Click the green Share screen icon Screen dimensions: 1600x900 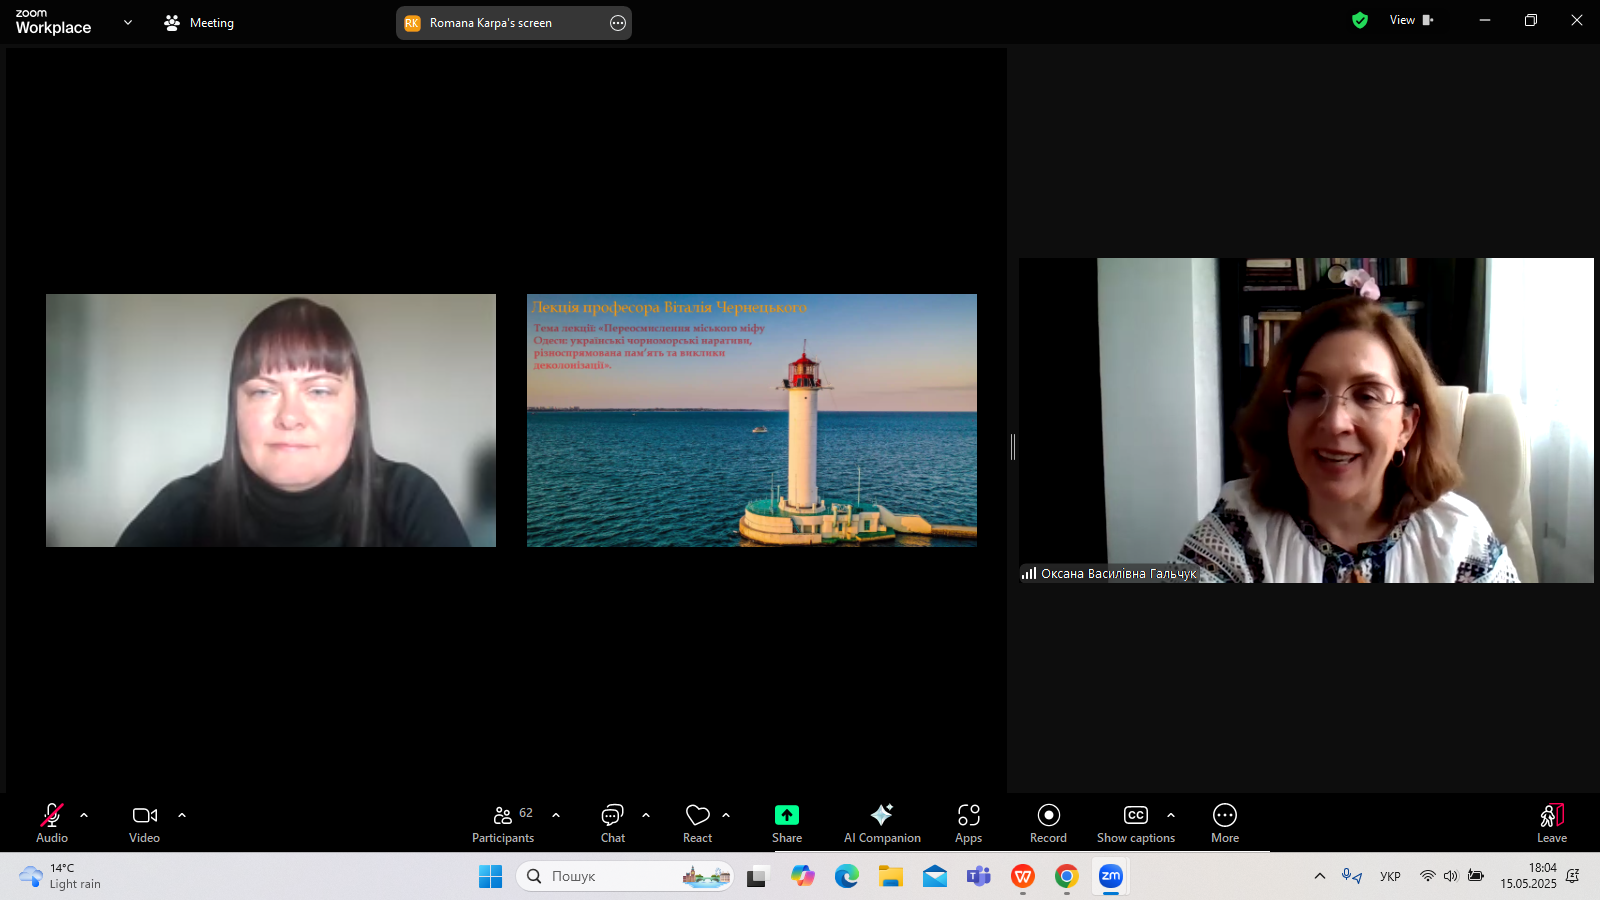[787, 815]
